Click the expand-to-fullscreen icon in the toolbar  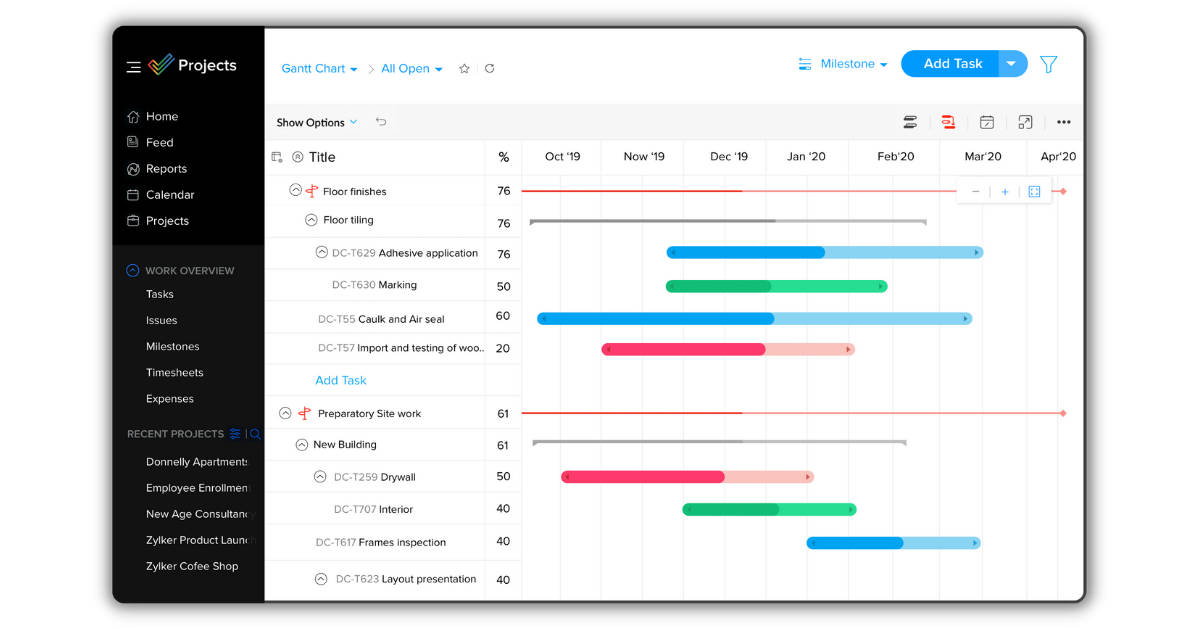click(x=1024, y=121)
